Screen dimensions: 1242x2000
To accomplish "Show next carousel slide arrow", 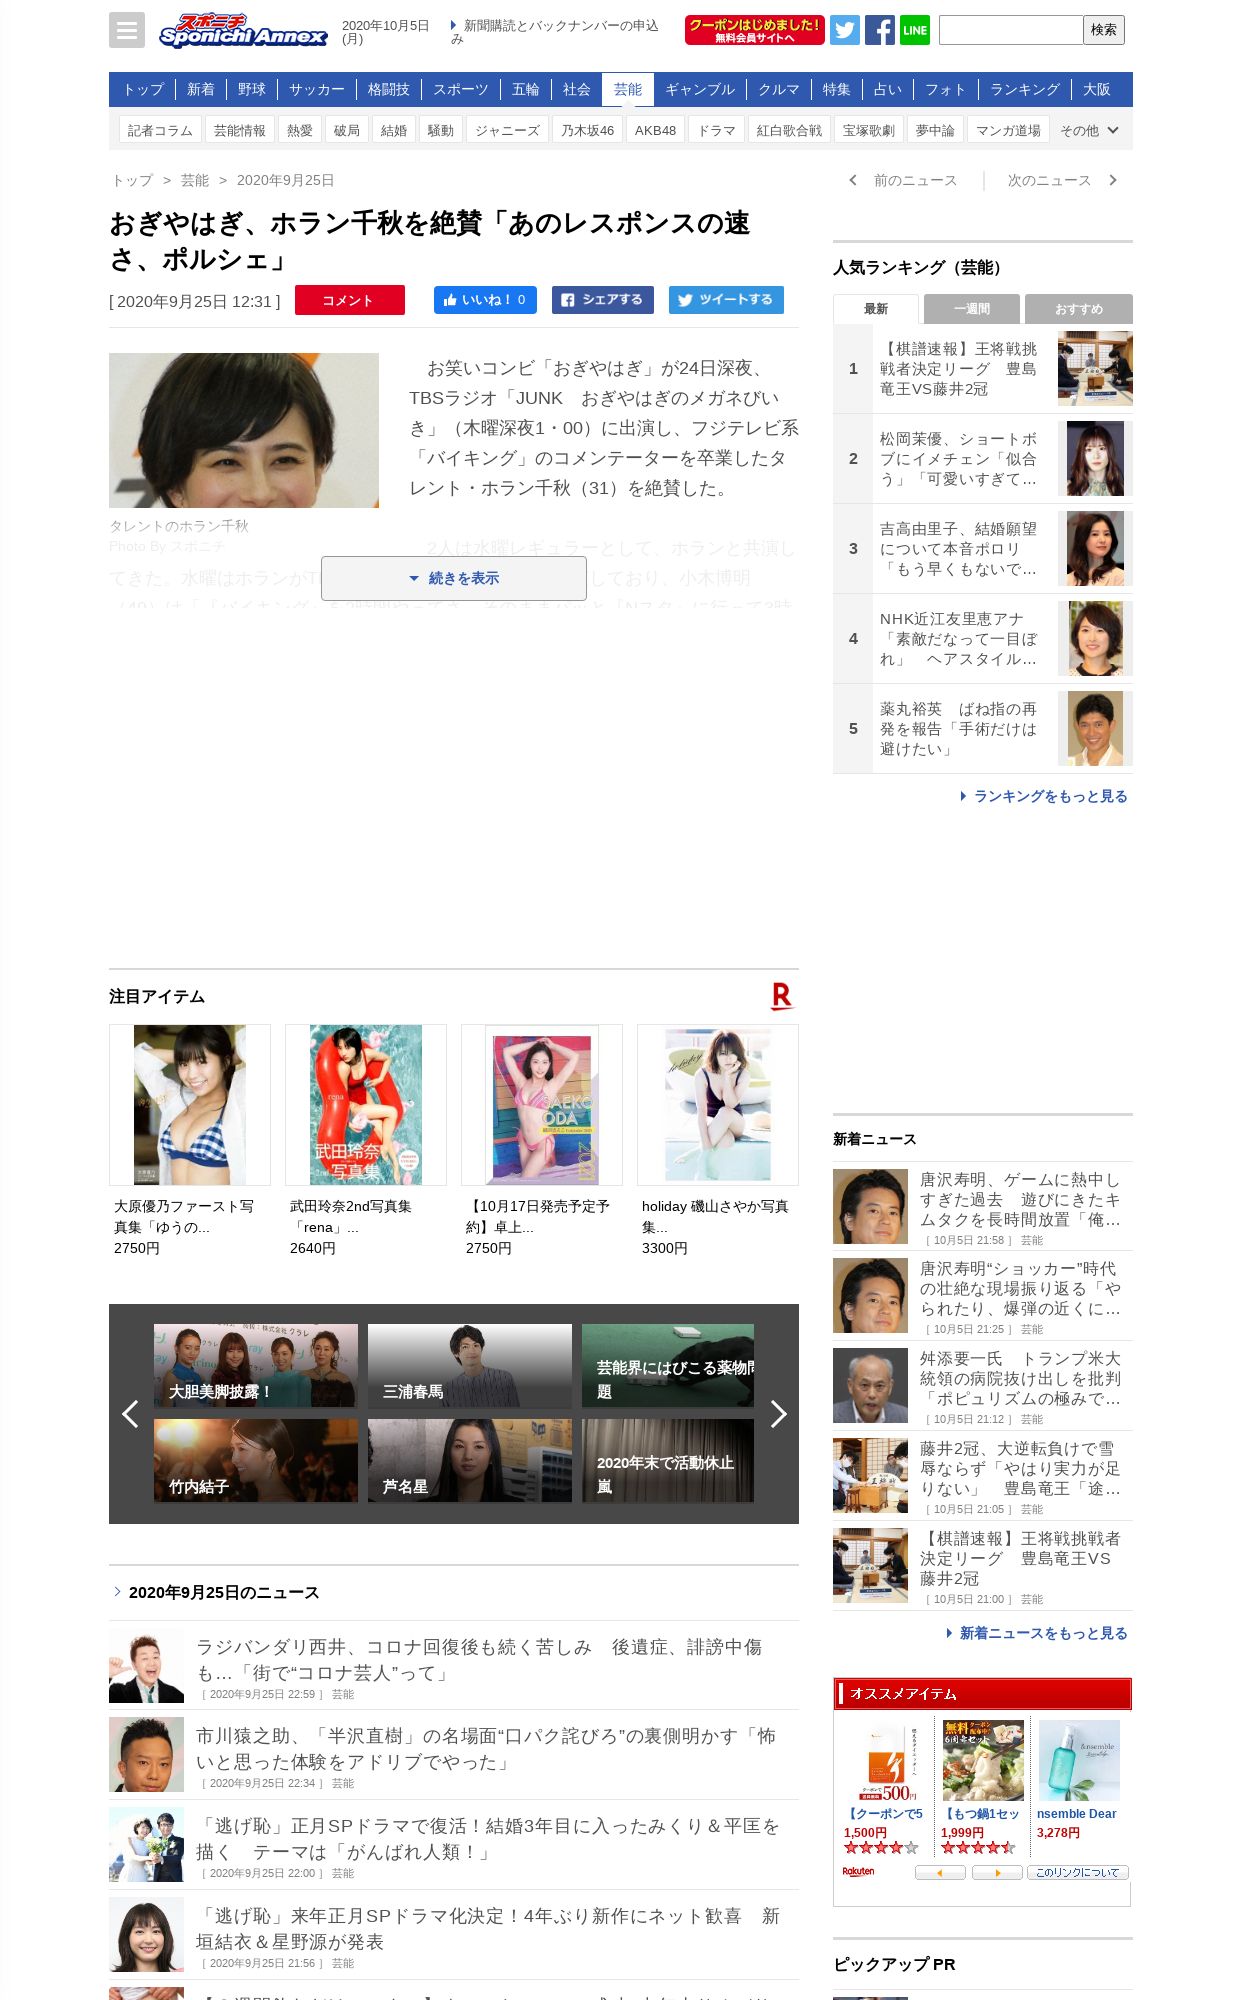I will pos(778,1414).
